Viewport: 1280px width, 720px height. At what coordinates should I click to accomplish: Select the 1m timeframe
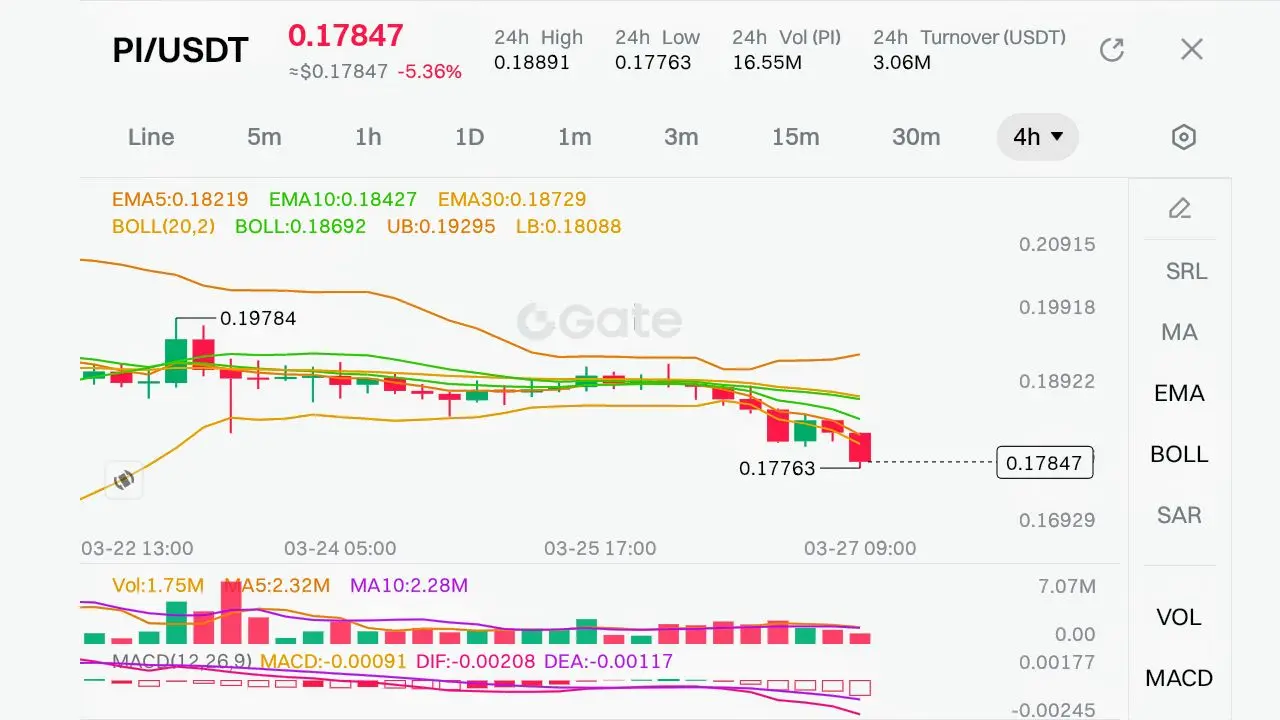pyautogui.click(x=575, y=137)
